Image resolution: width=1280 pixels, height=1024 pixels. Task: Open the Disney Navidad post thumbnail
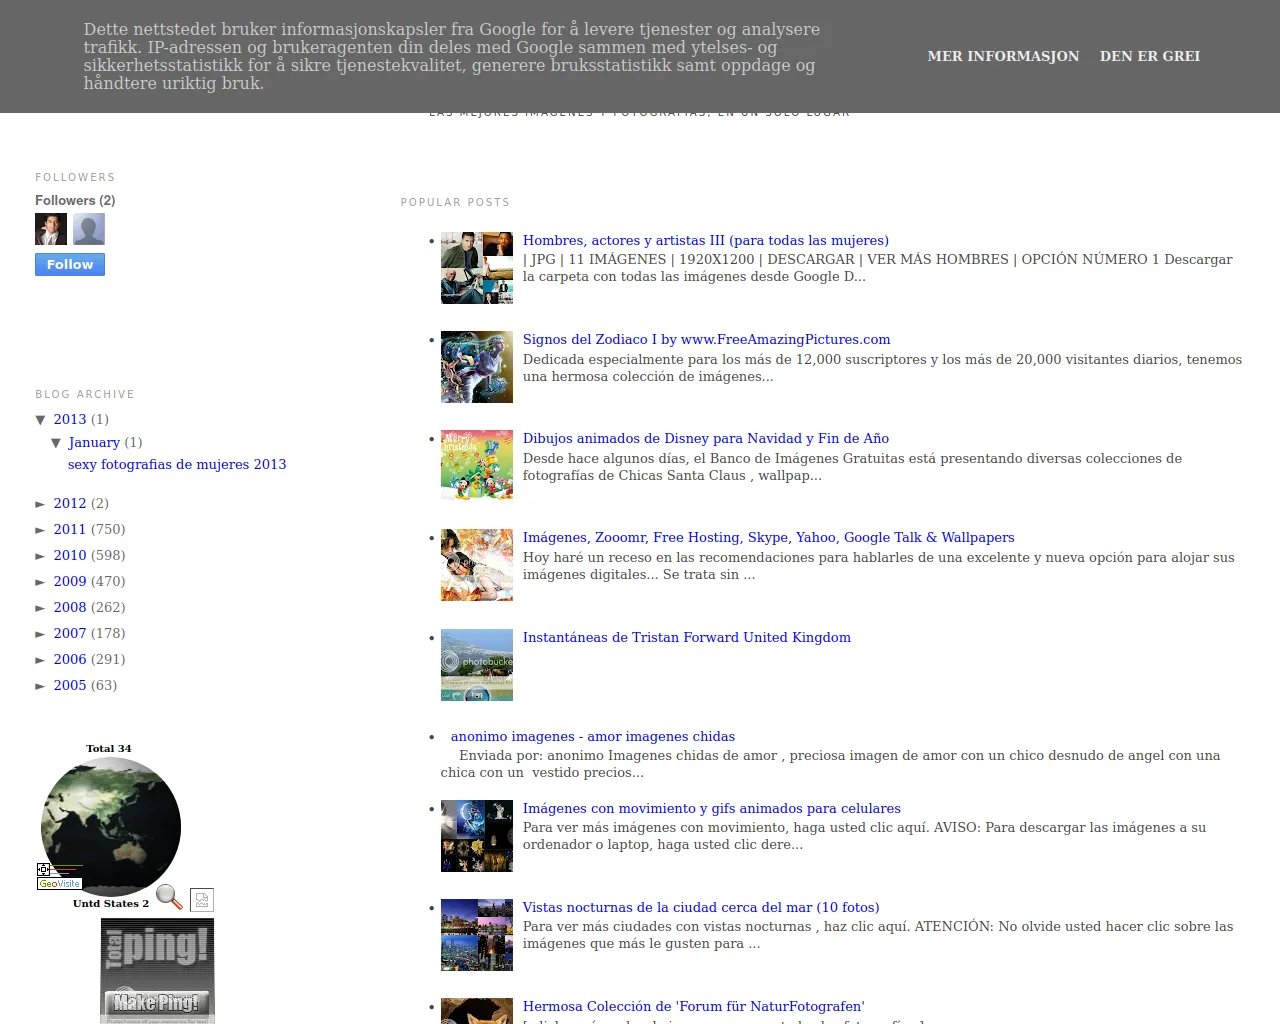[477, 465]
